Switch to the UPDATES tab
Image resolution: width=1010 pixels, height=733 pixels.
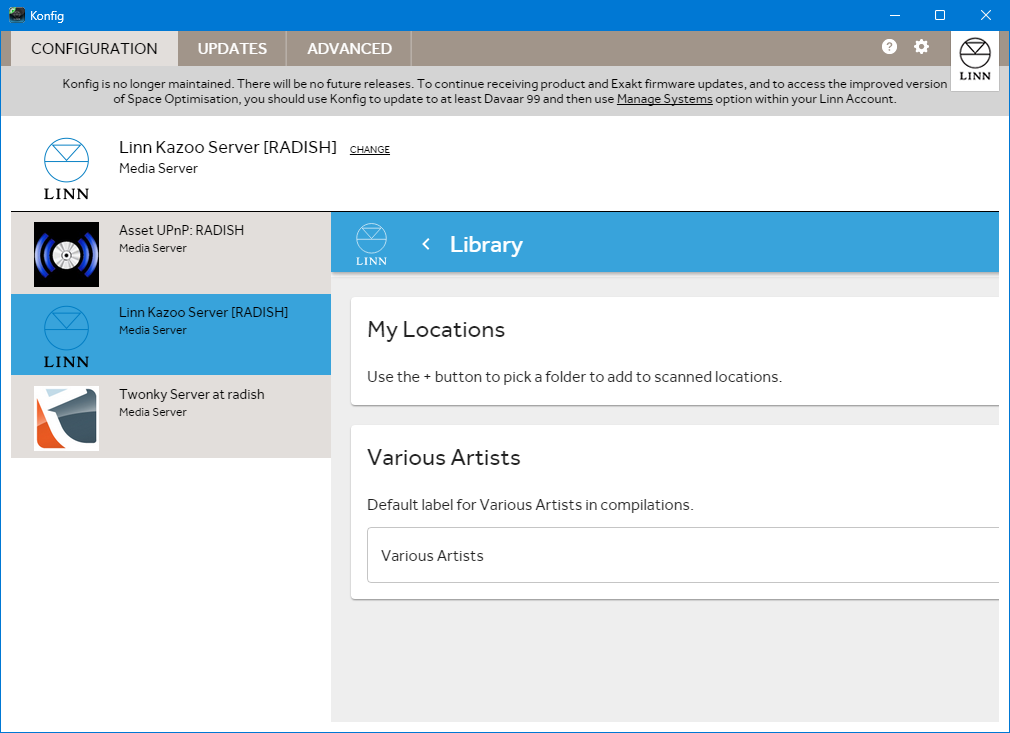tap(232, 48)
